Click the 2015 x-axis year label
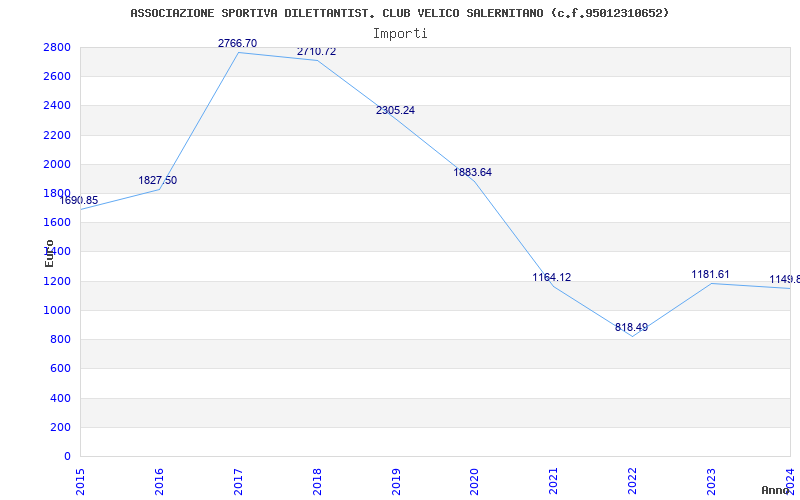800x500 pixels. (80, 482)
